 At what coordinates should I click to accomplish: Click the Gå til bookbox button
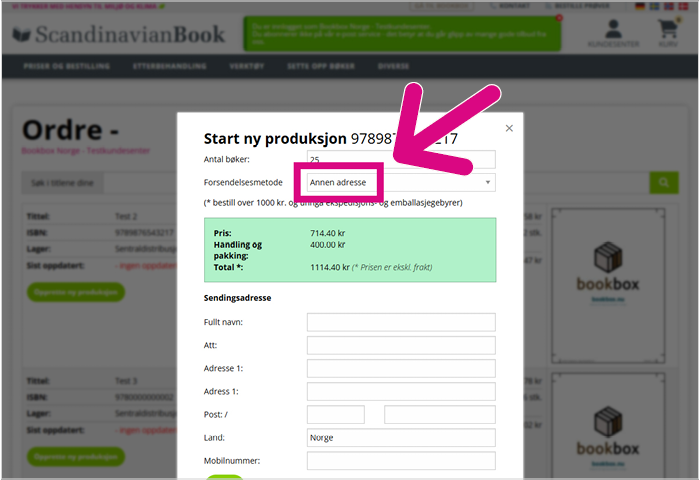tap(442, 6)
